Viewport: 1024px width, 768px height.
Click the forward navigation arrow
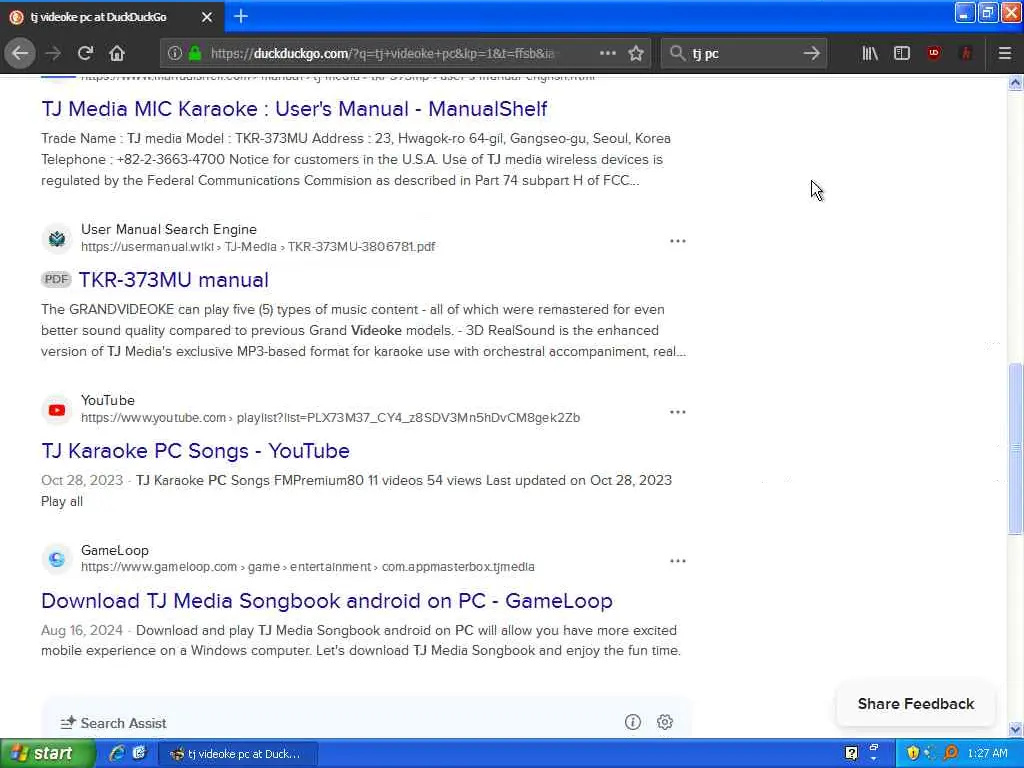[x=53, y=53]
